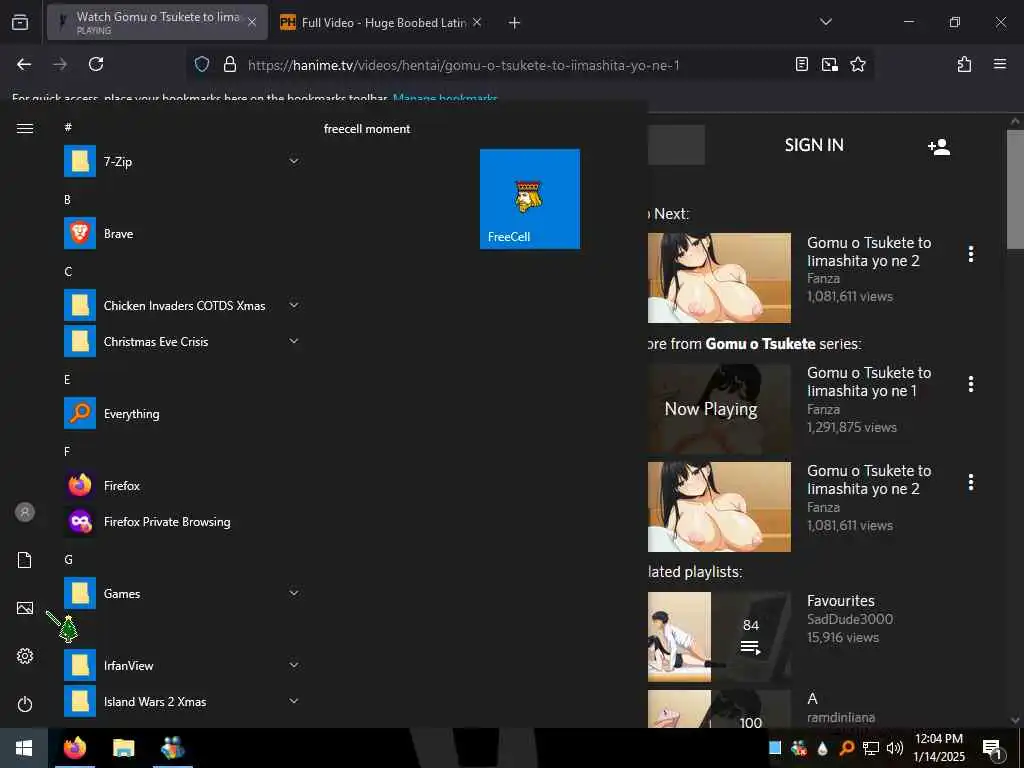Focus the hanime.tv address bar
1024x768 pixels.
[463, 65]
